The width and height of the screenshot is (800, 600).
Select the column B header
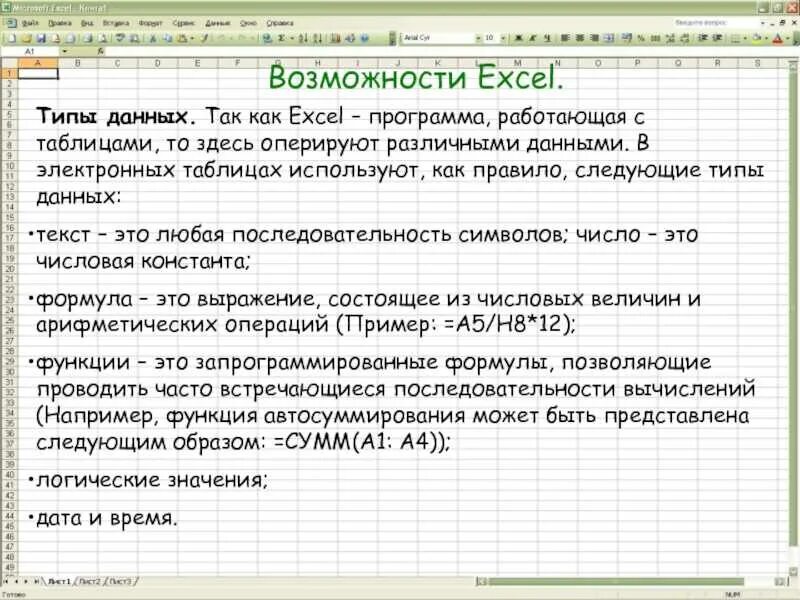click(78, 63)
